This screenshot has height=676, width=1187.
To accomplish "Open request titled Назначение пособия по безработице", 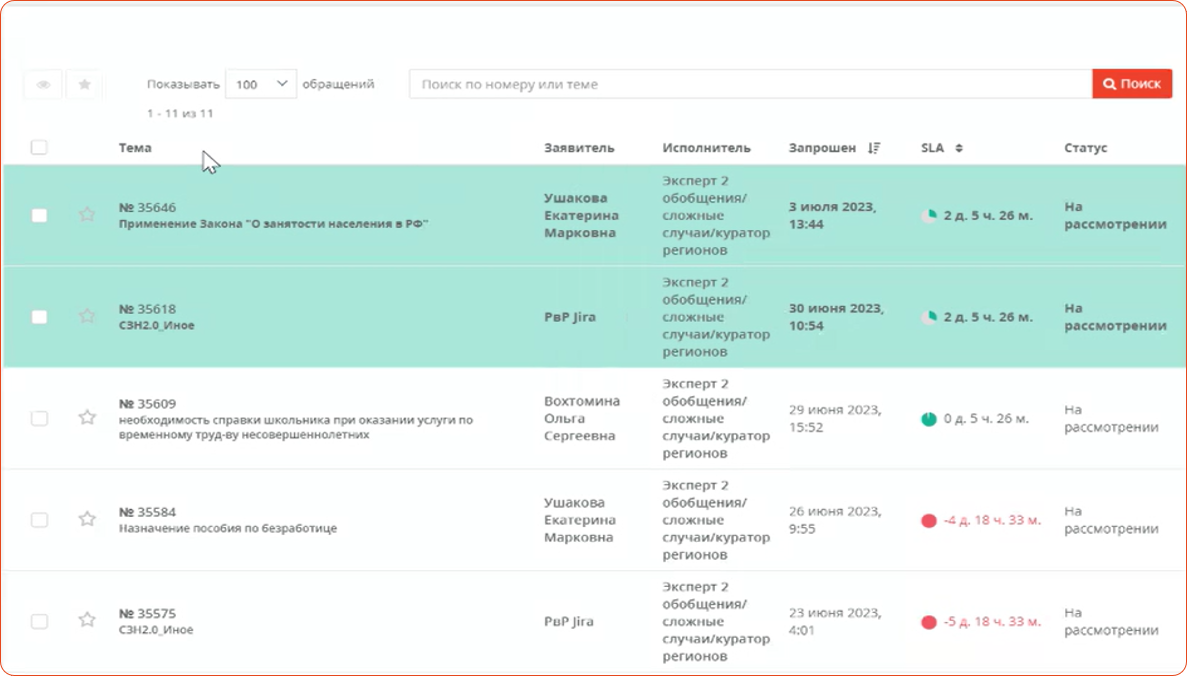I will pos(228,528).
